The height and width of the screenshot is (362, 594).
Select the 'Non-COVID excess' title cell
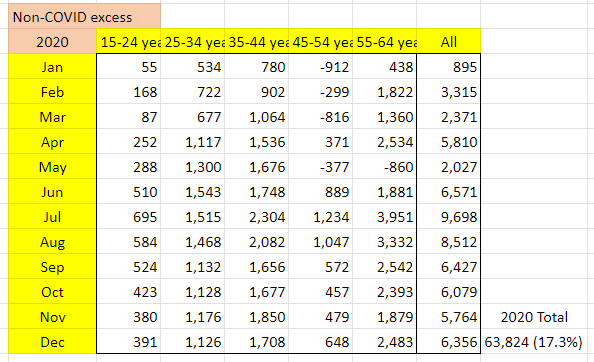pyautogui.click(x=84, y=16)
